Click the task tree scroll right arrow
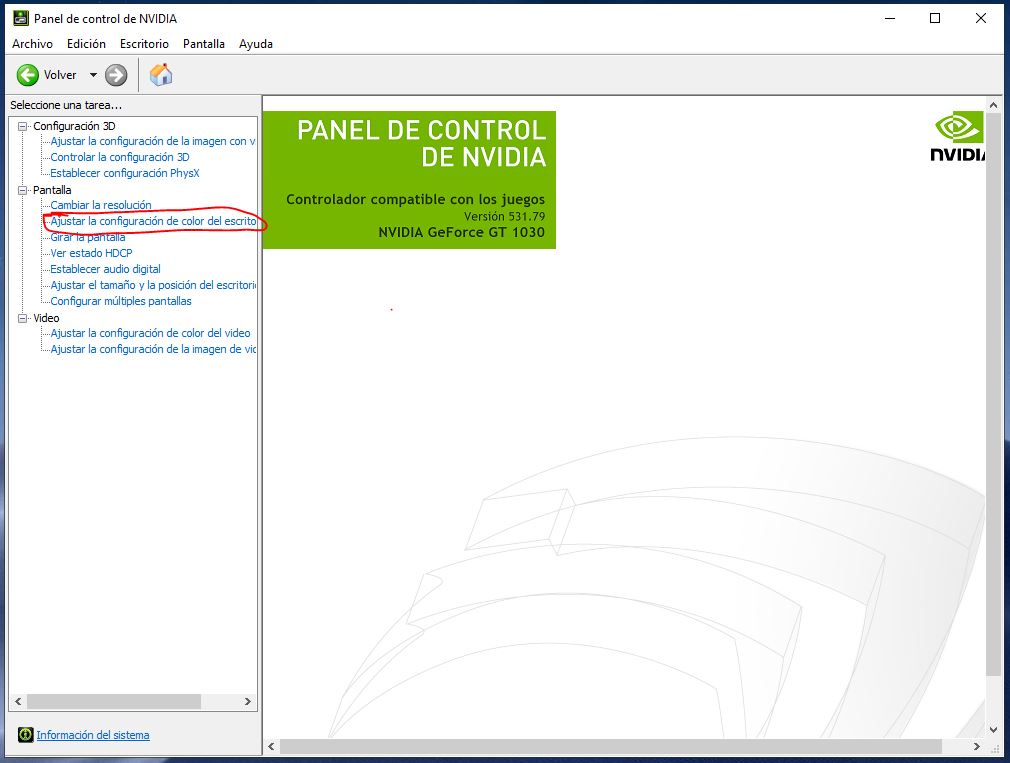 (x=248, y=701)
